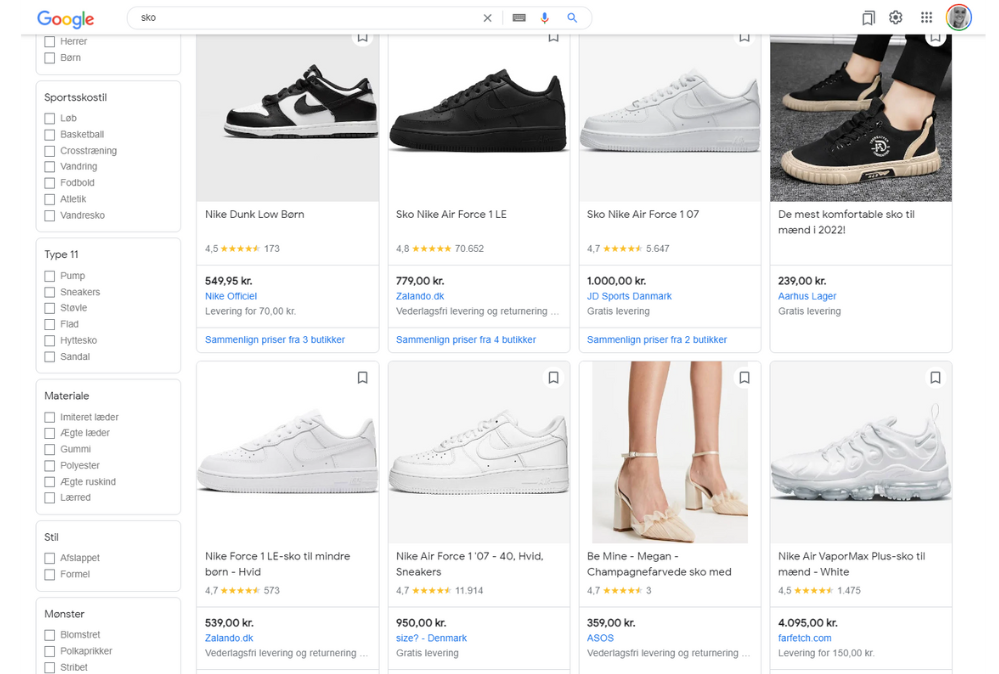This screenshot has width=999, height=674.
Task: Open the Sko Nike Air Force 1 07 image
Action: (x=670, y=118)
